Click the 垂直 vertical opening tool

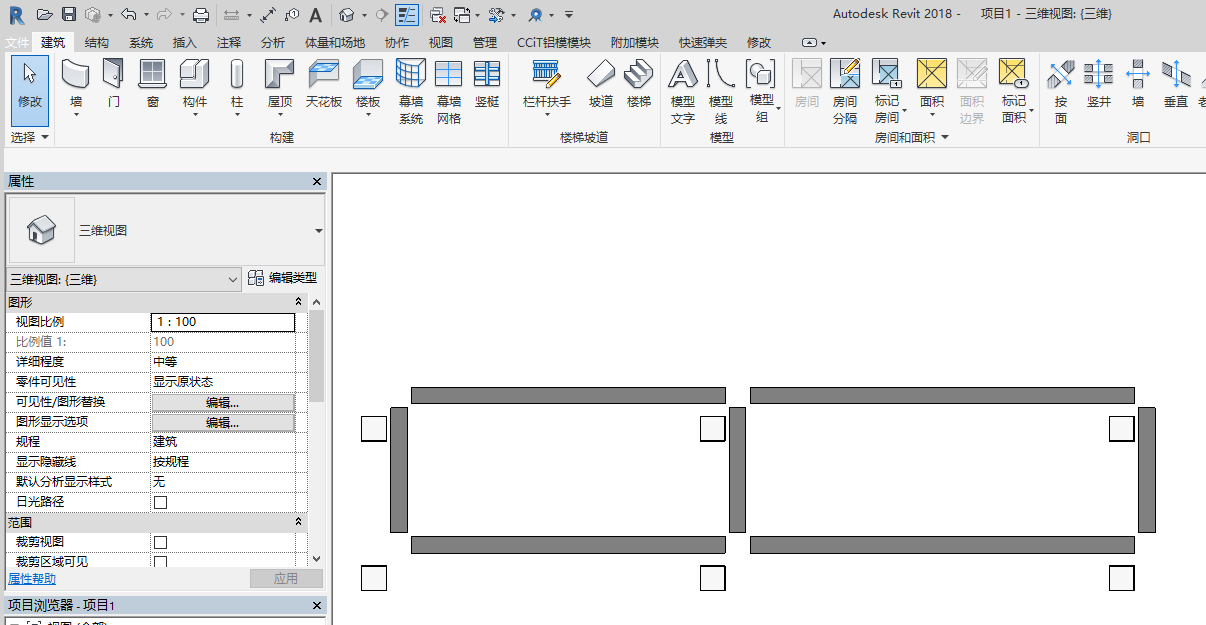(1176, 84)
